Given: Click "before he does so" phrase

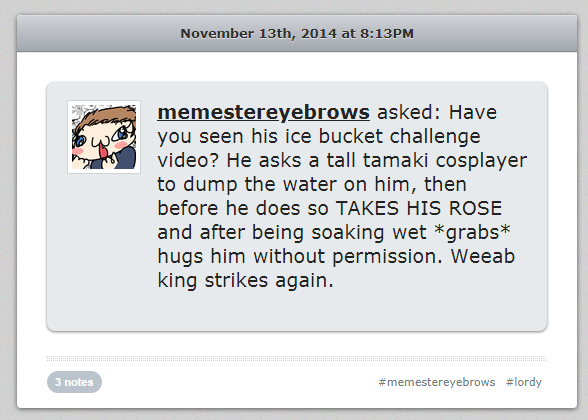Looking at the screenshot, I should click(x=243, y=208).
